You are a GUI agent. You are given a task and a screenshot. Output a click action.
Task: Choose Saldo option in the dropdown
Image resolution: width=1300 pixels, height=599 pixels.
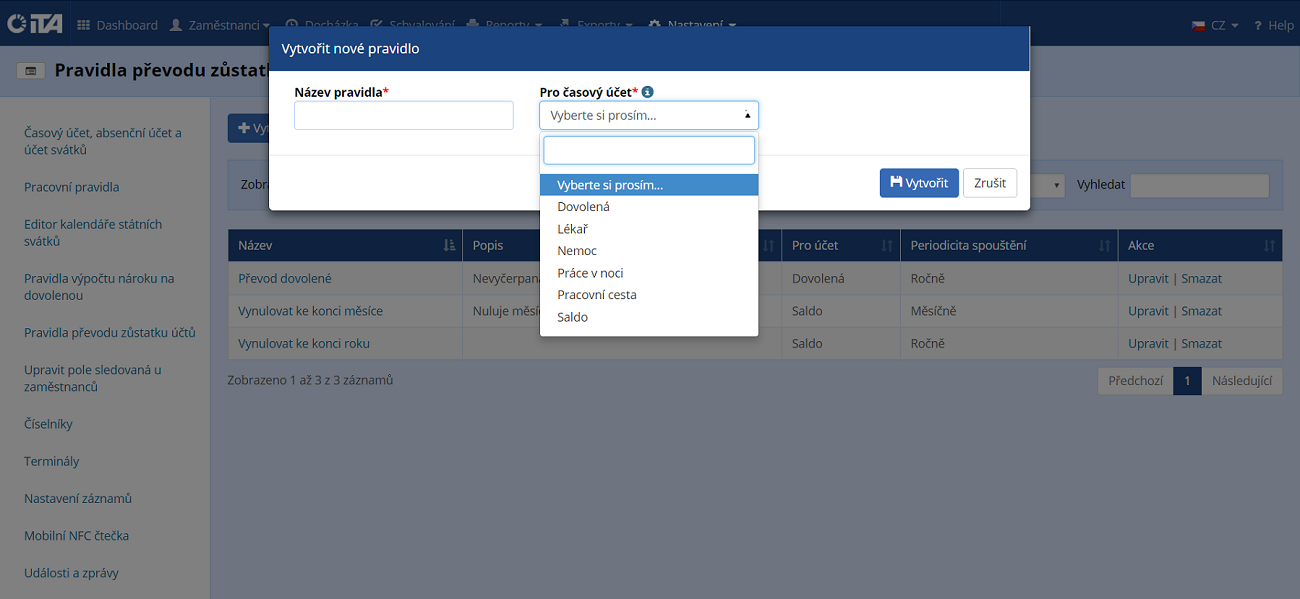coord(572,317)
